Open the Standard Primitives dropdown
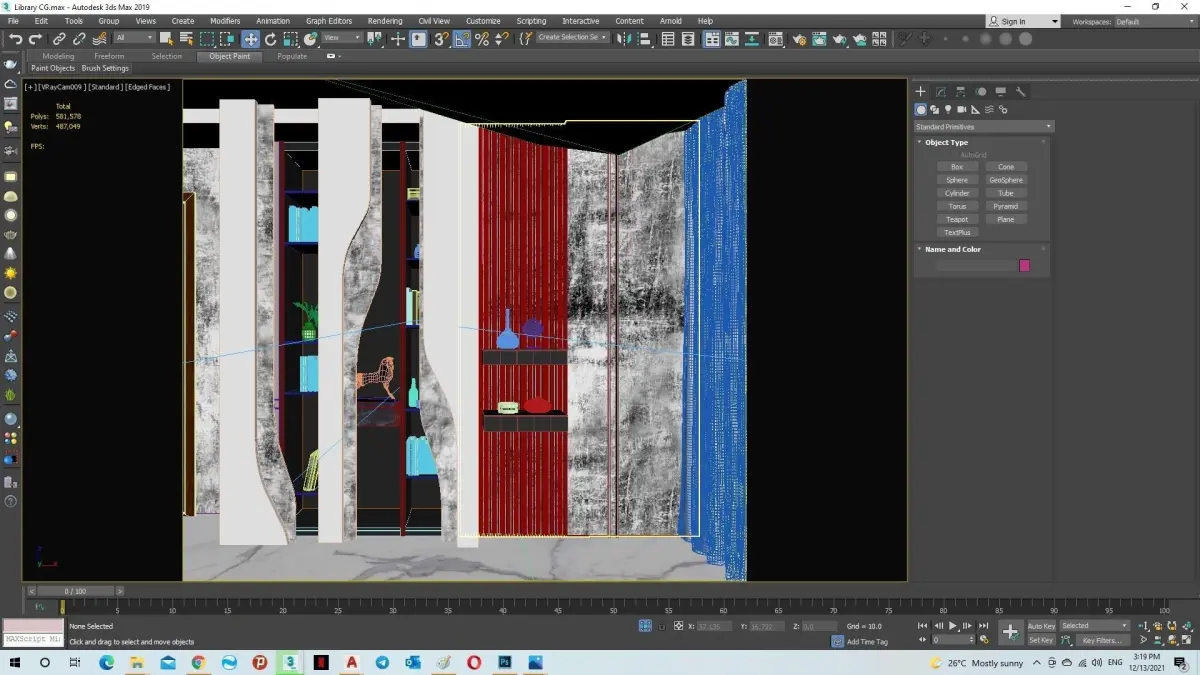 click(983, 127)
